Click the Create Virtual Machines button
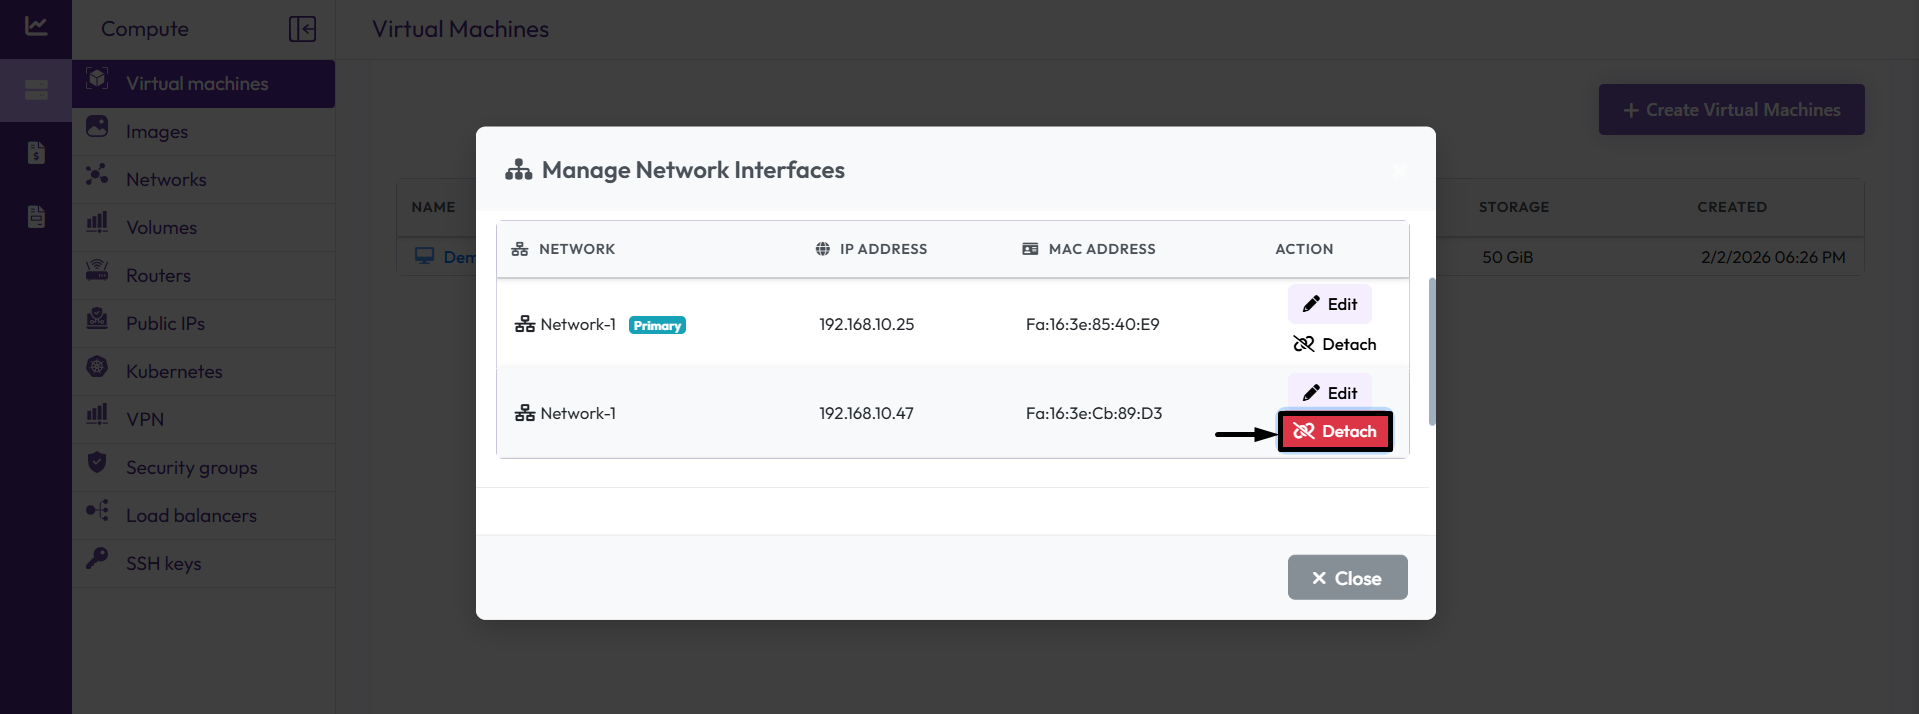This screenshot has height=714, width=1919. 1731,110
